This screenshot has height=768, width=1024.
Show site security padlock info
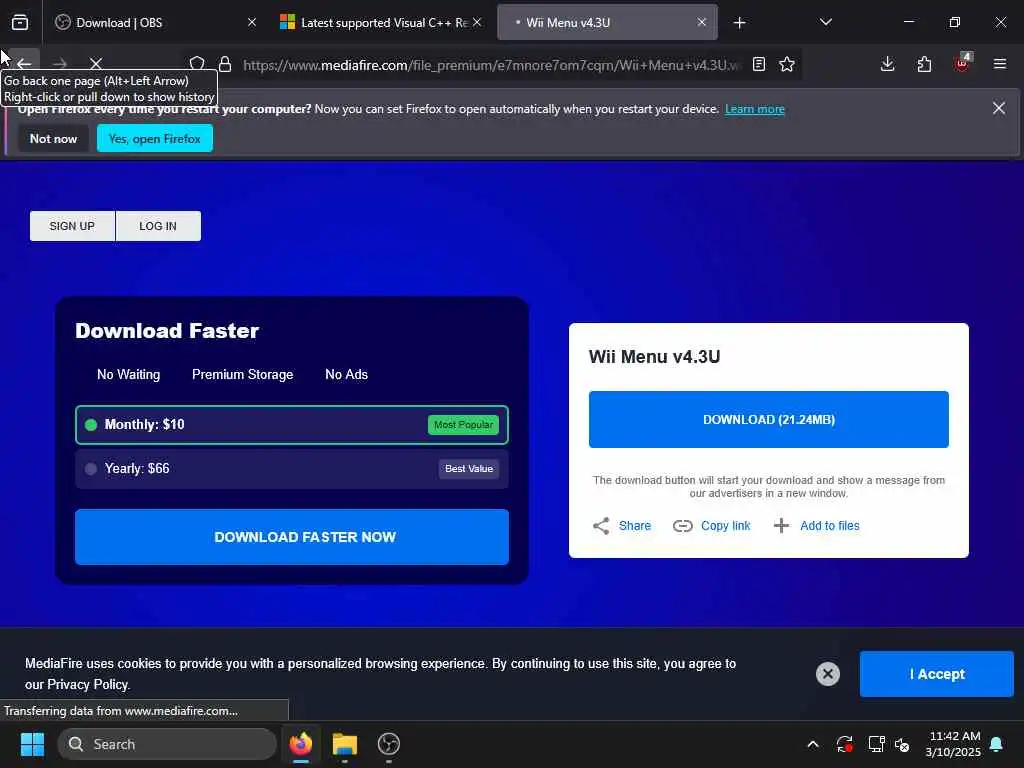(225, 64)
